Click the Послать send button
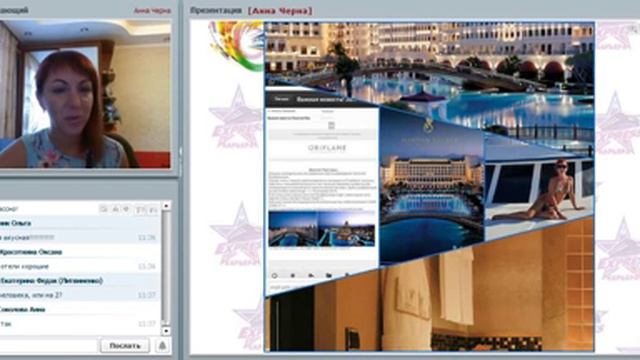Viewport: 640px width, 360px height. (x=125, y=346)
